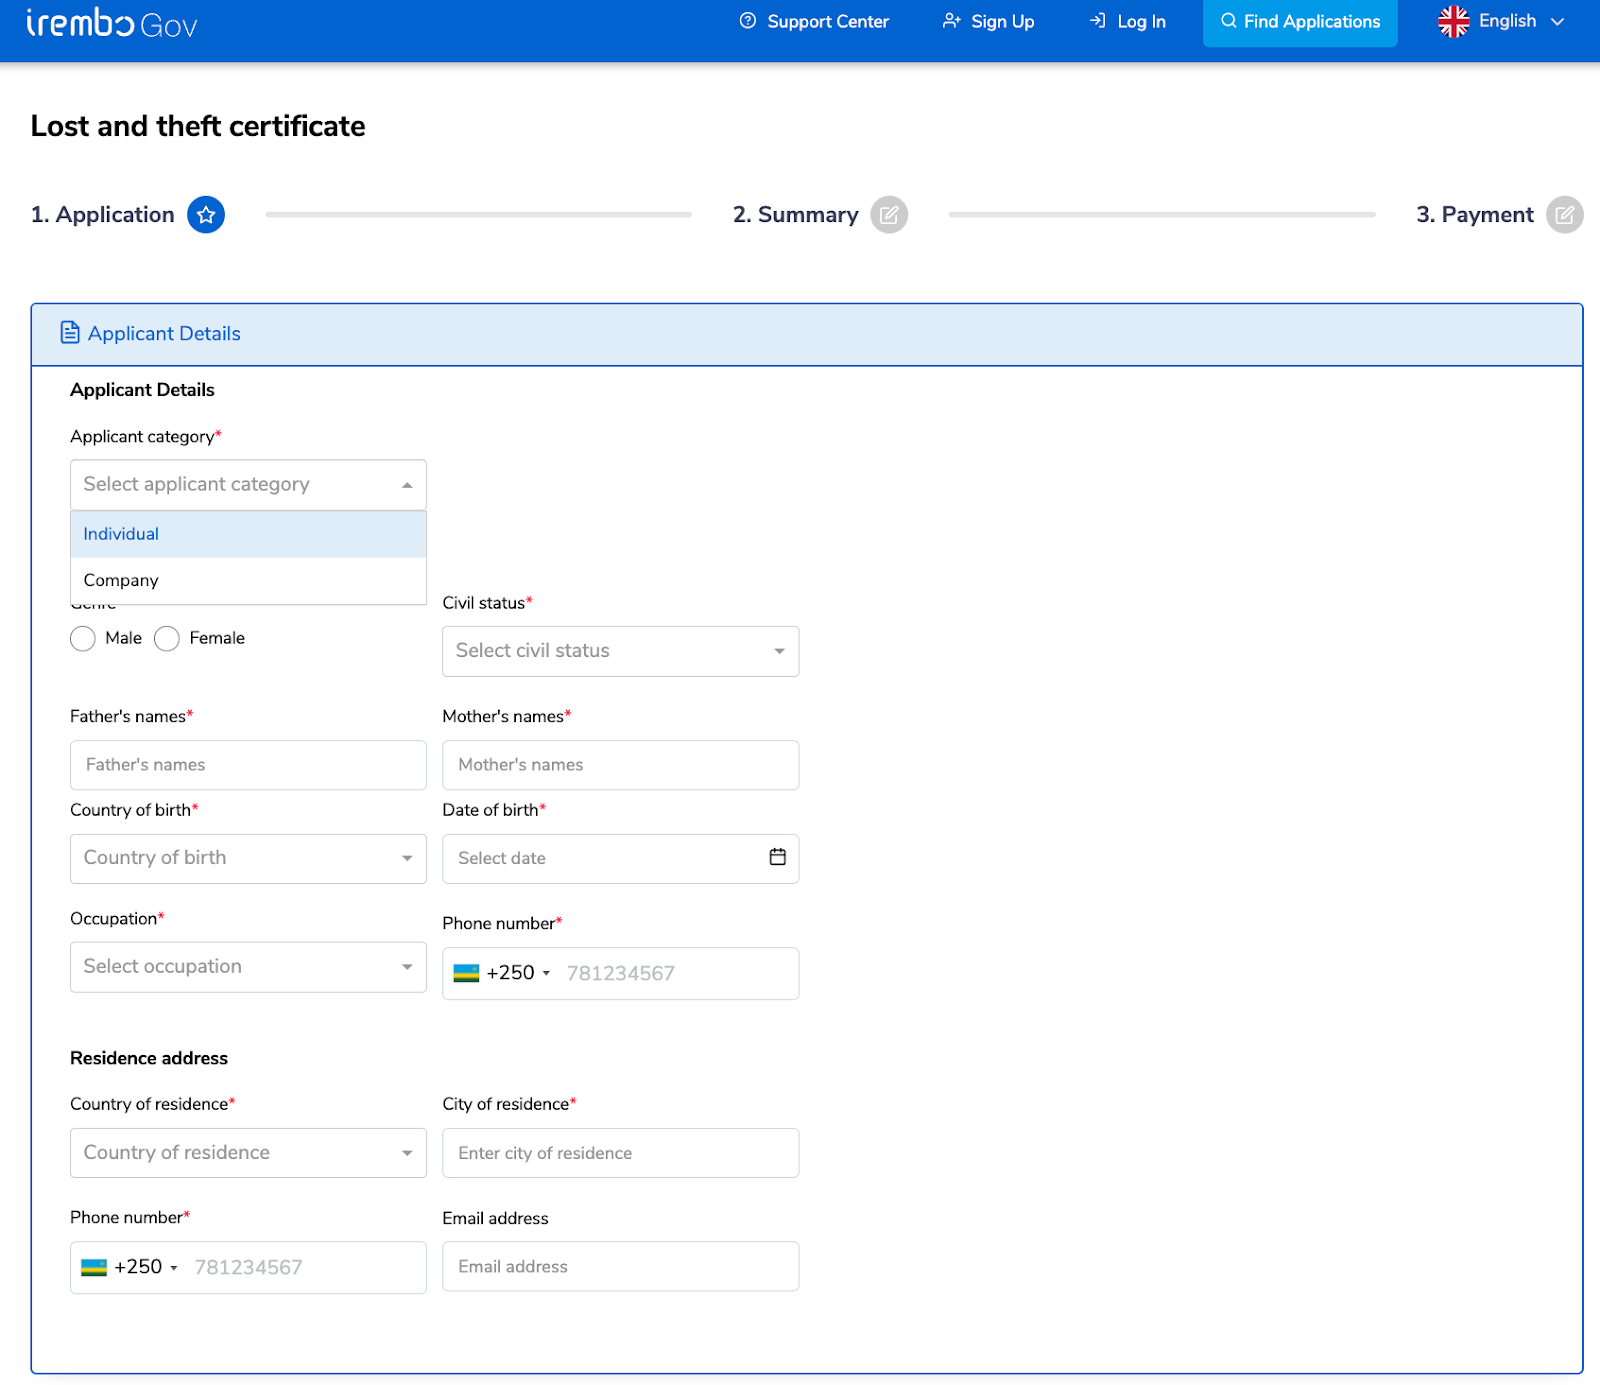The image size is (1600, 1385).
Task: Click the Log In arrow icon
Action: click(1098, 21)
